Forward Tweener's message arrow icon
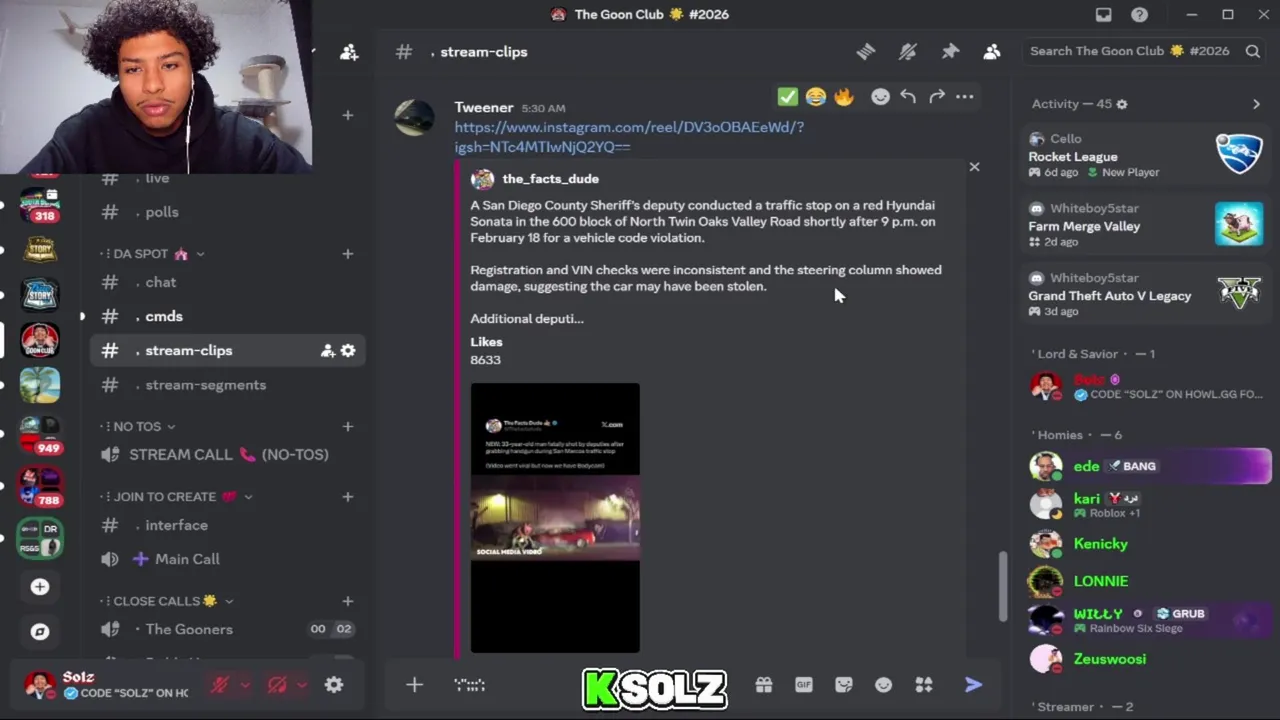 [936, 96]
